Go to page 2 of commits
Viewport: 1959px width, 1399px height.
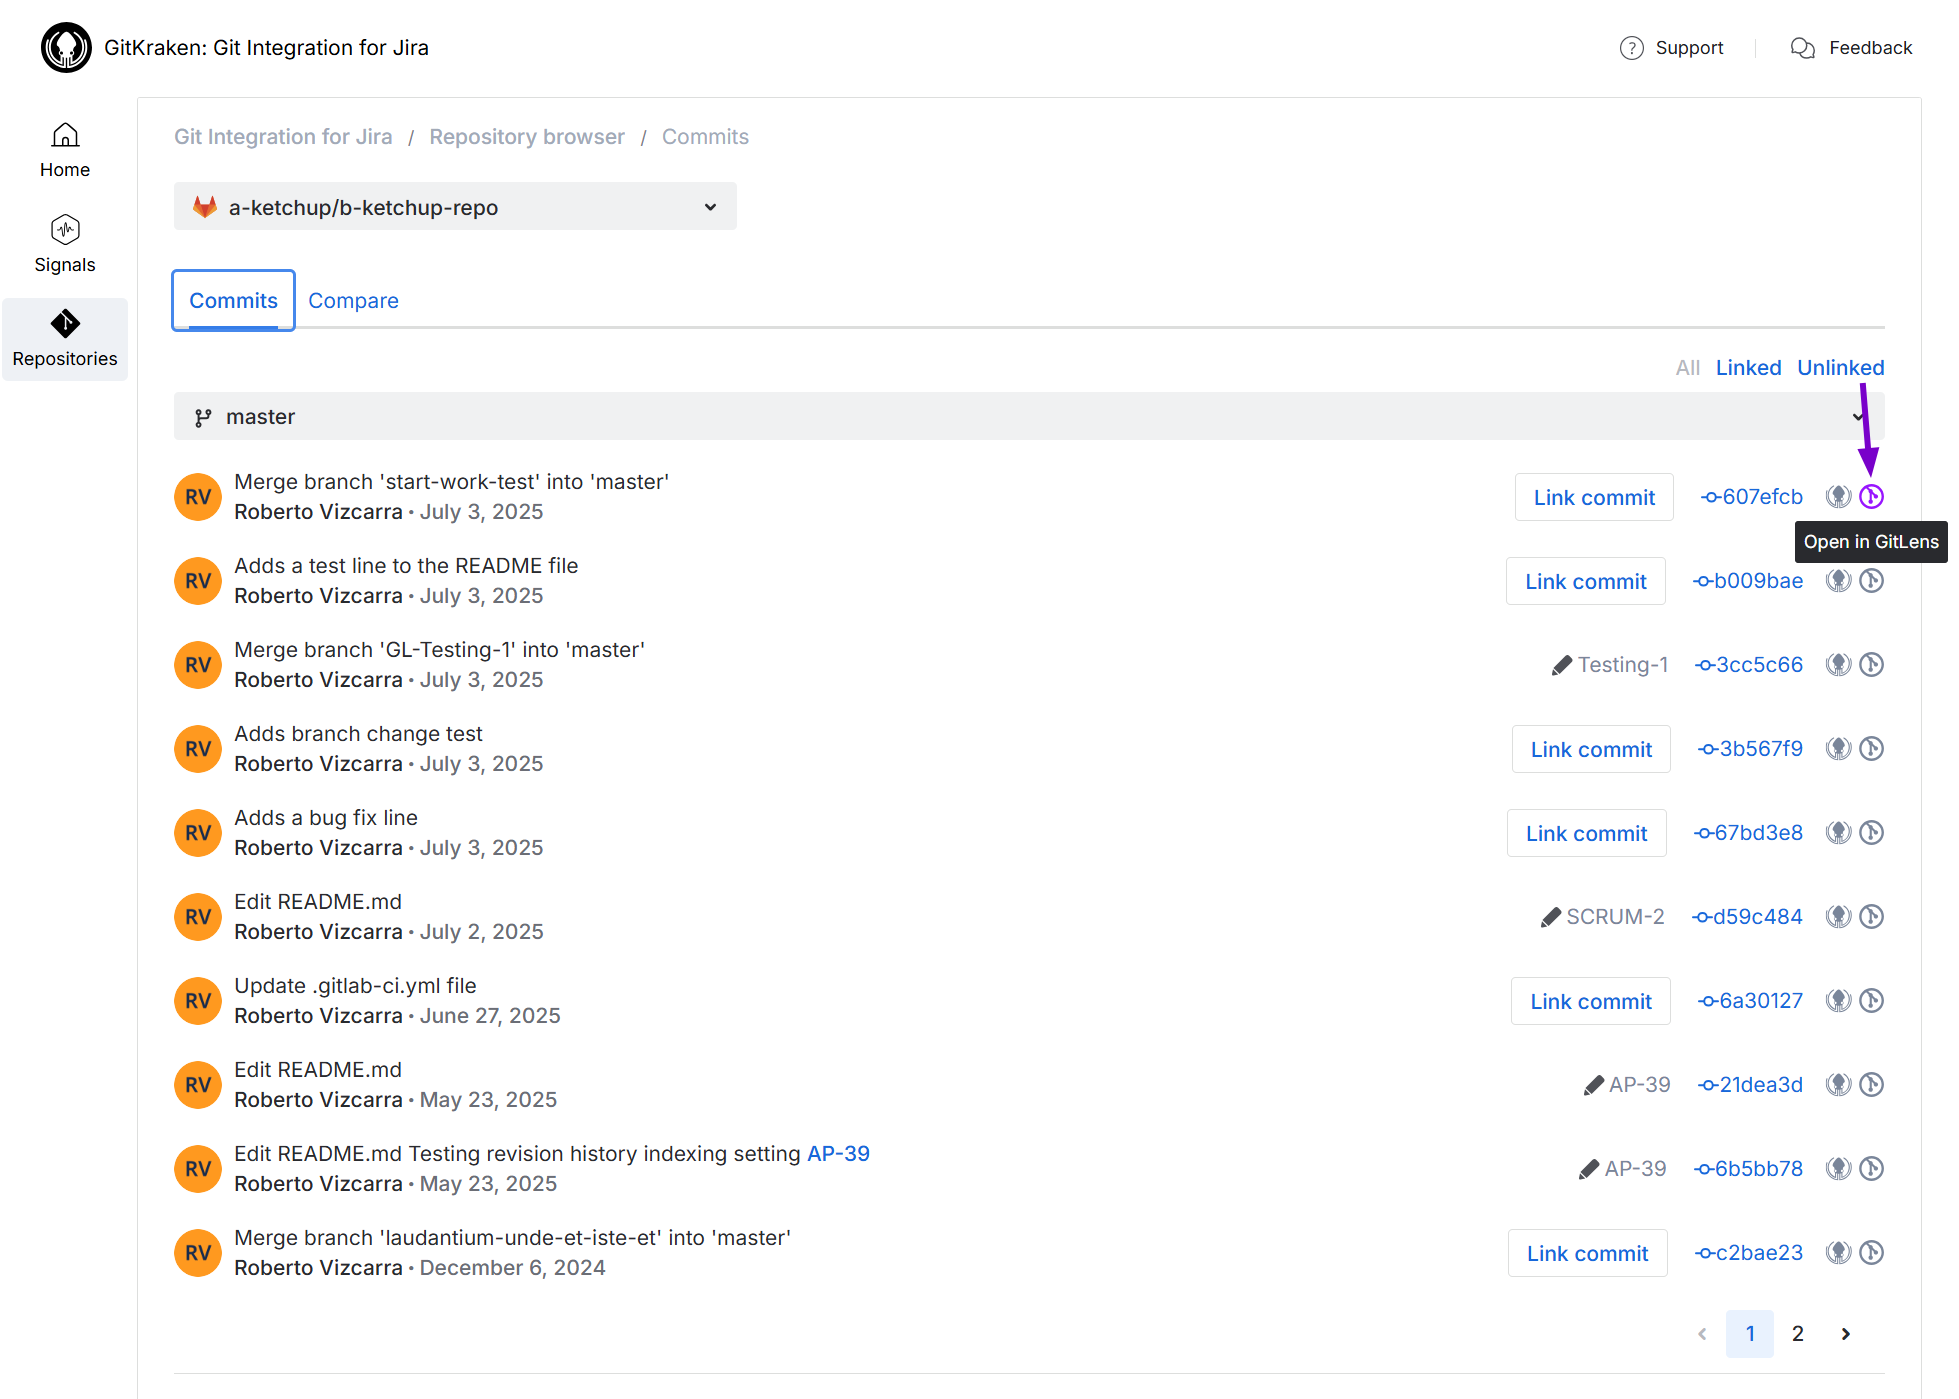[1797, 1333]
